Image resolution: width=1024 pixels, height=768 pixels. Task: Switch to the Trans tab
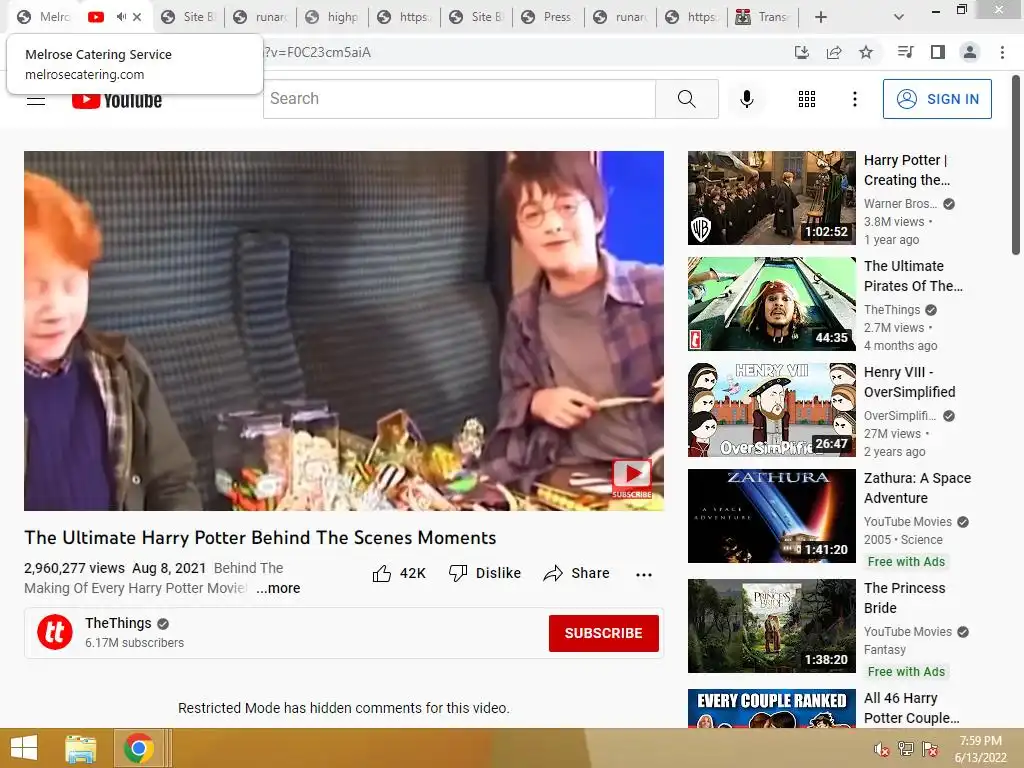tap(763, 17)
